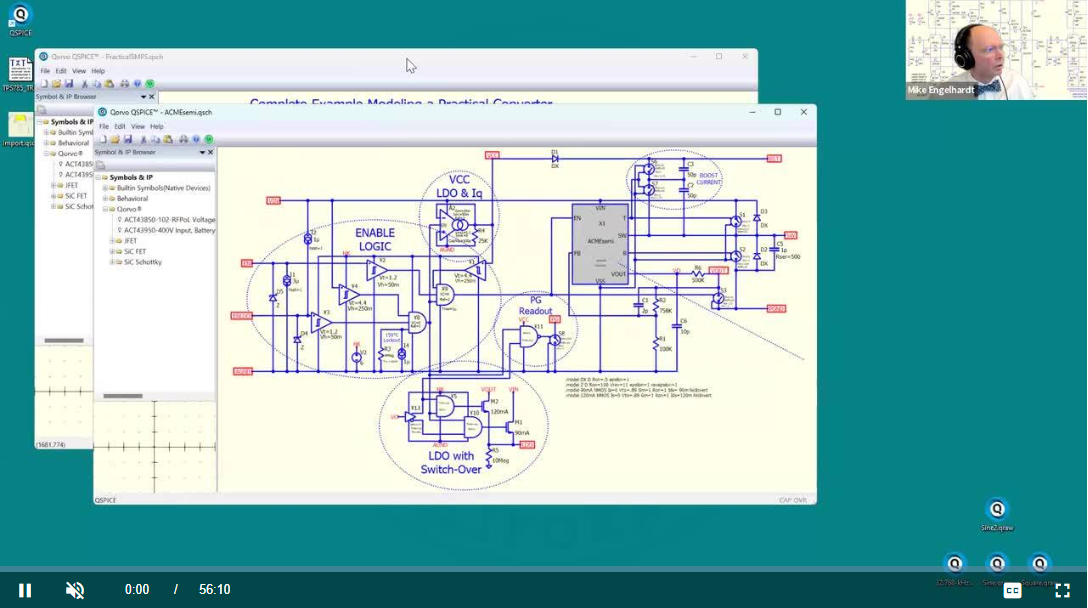Click VCC LDO & Iq label
This screenshot has width=1088, height=608.
(459, 186)
